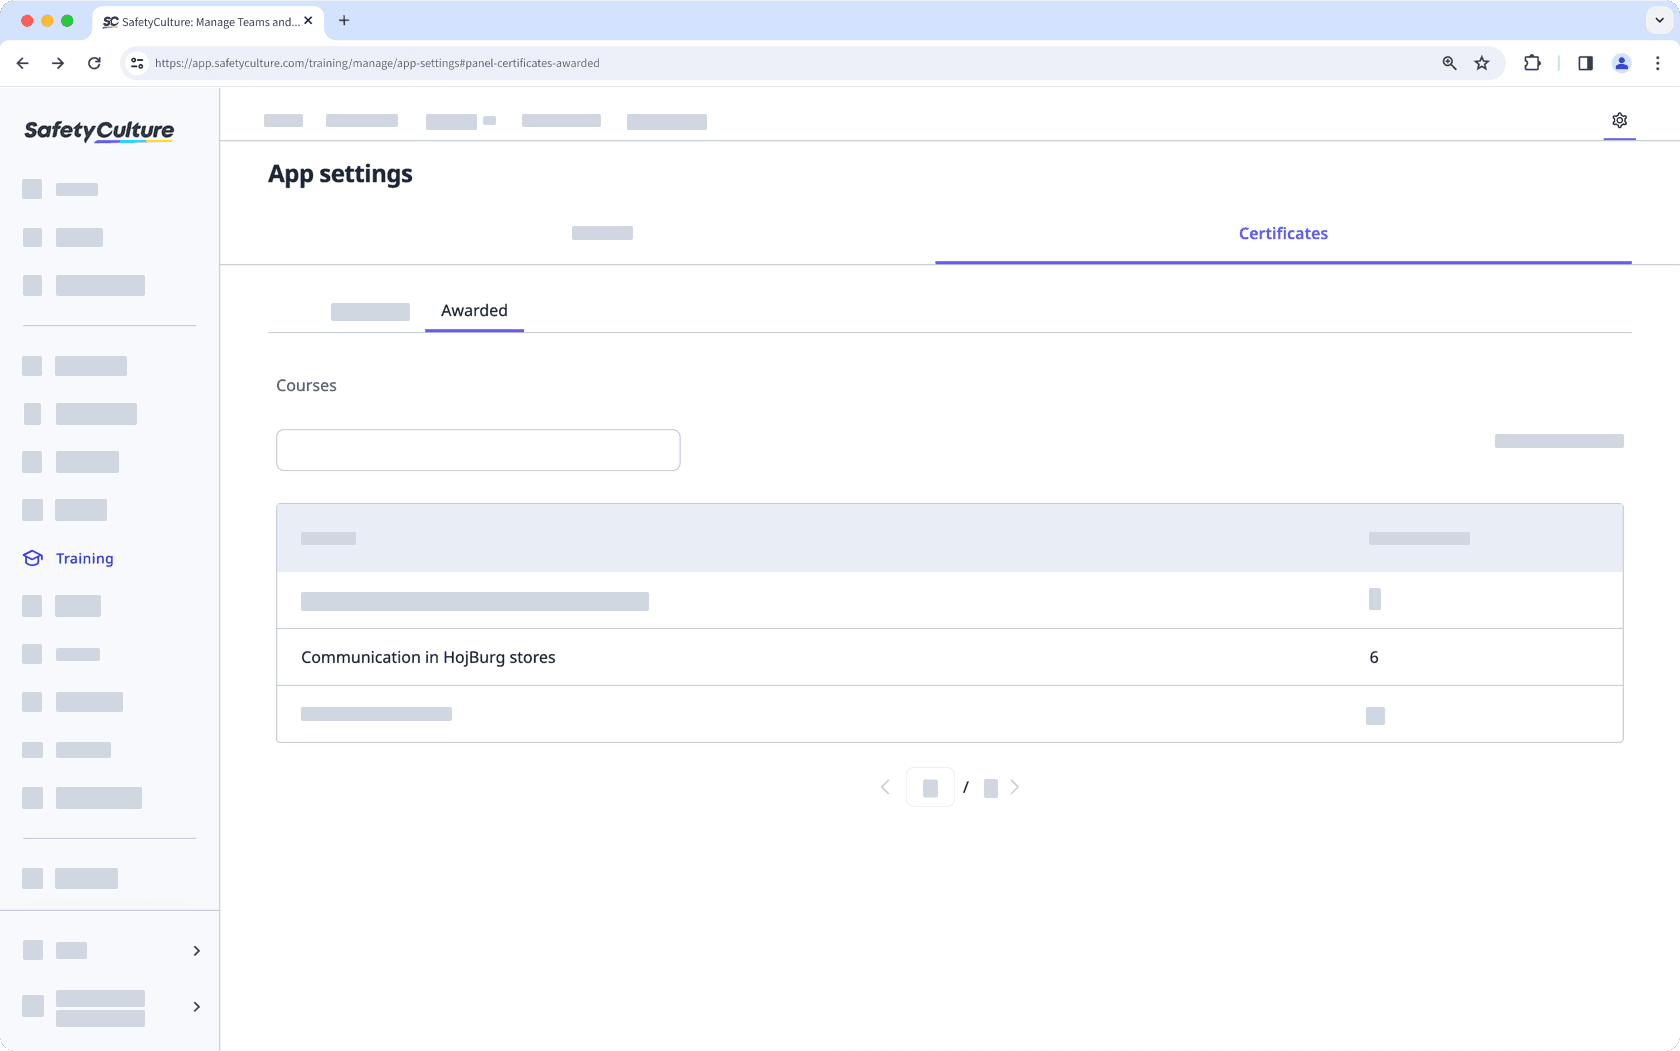Open Training in the sidebar
The width and height of the screenshot is (1680, 1051).
click(84, 558)
